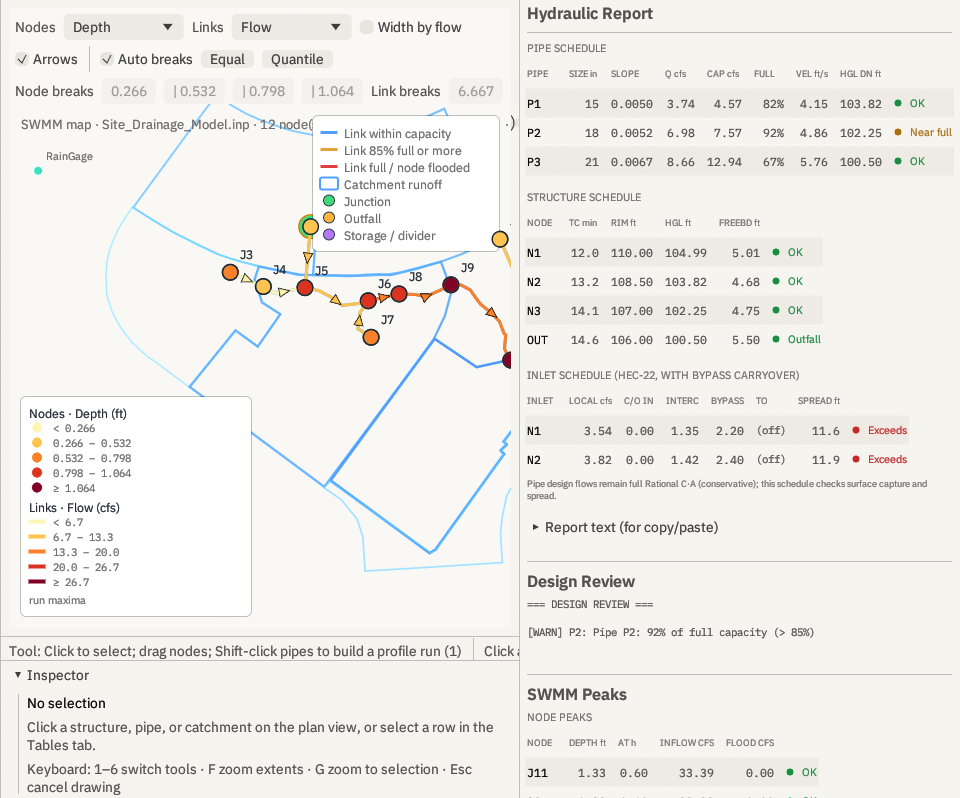Viewport: 960px width, 798px height.
Task: Select N1 row in Structure Schedule
Action: 673,252
